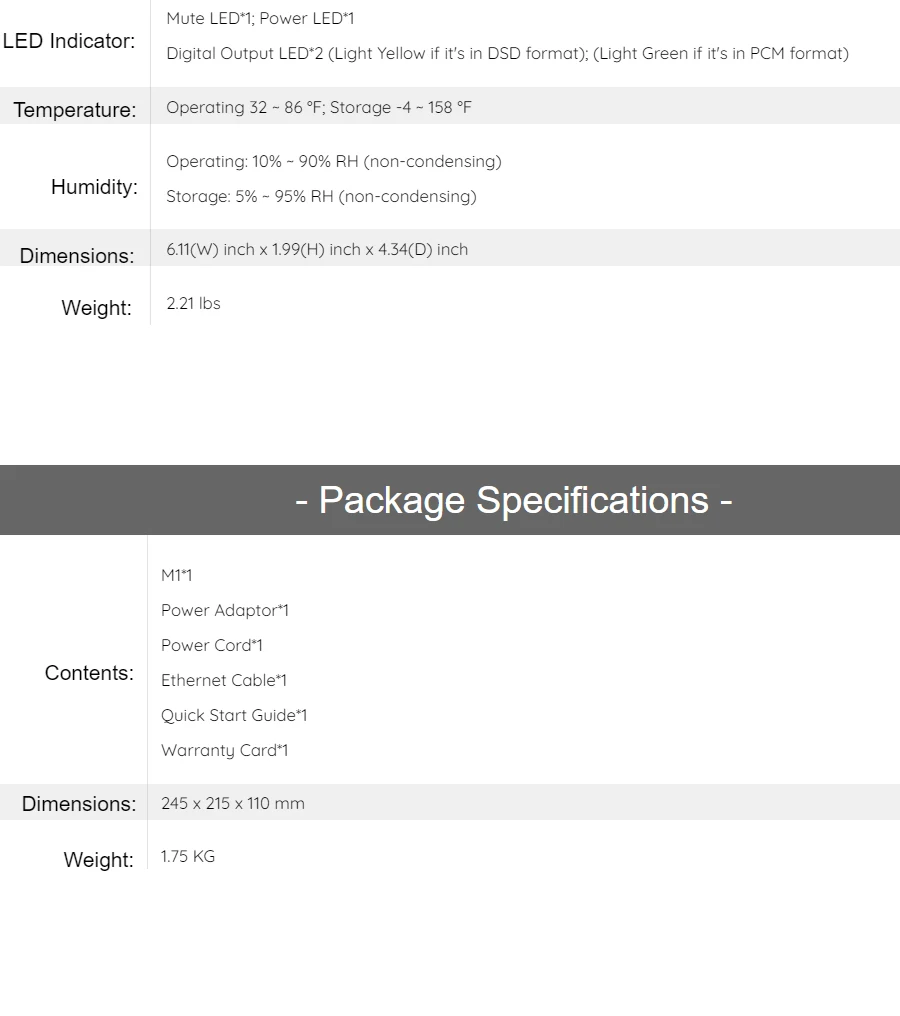Click the 245 x 215 x 110 mm value

pos(233,803)
